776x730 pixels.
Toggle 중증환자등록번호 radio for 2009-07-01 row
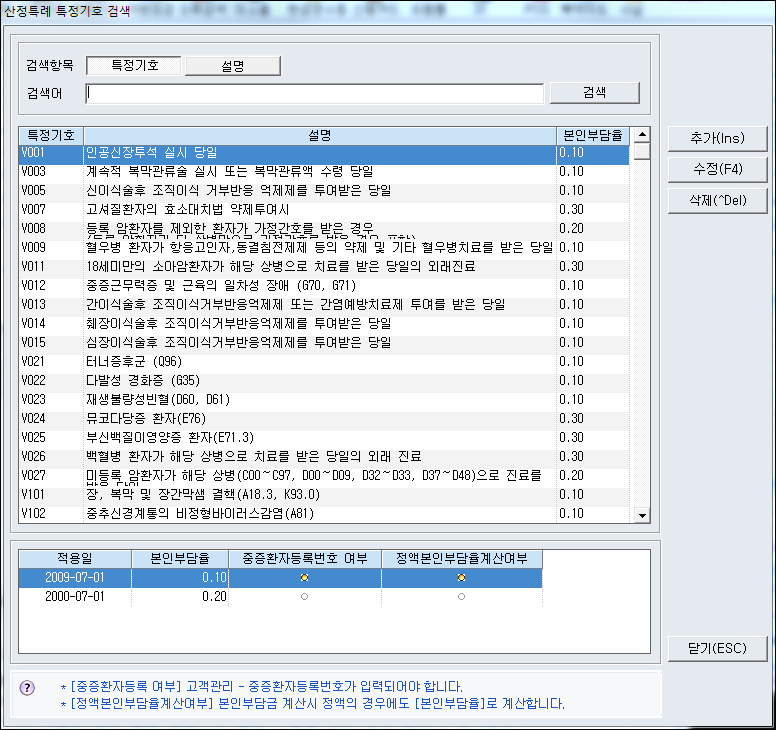[304, 578]
